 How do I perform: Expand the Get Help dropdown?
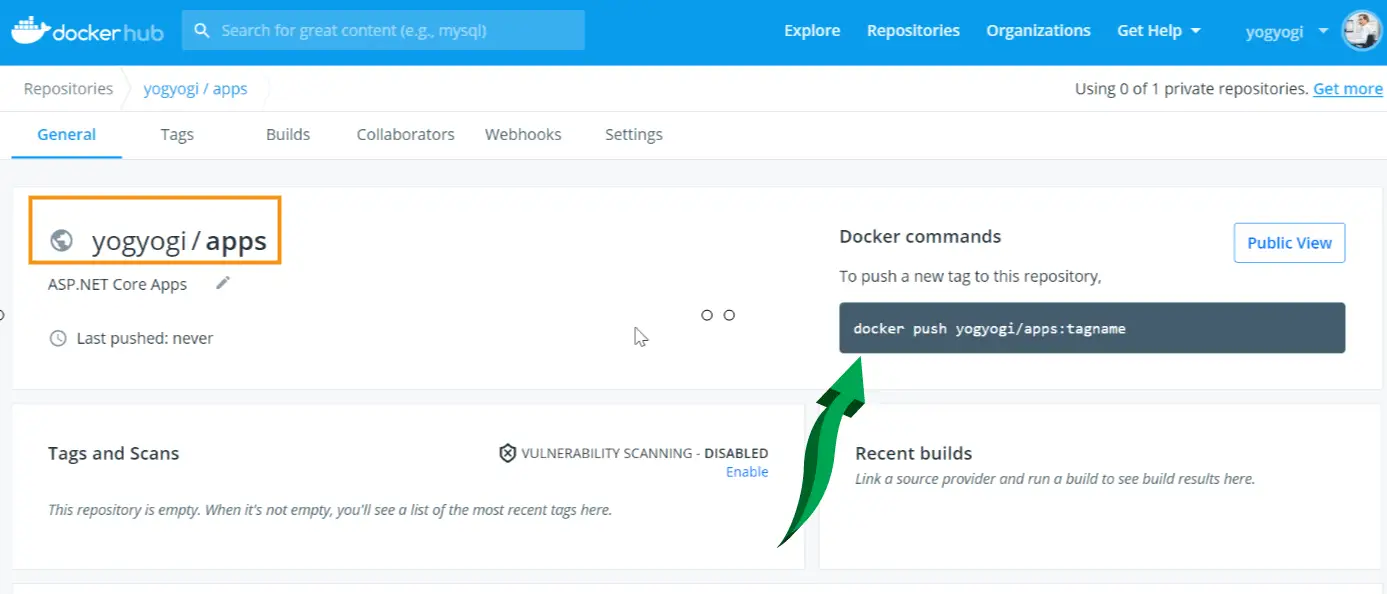(x=1158, y=31)
